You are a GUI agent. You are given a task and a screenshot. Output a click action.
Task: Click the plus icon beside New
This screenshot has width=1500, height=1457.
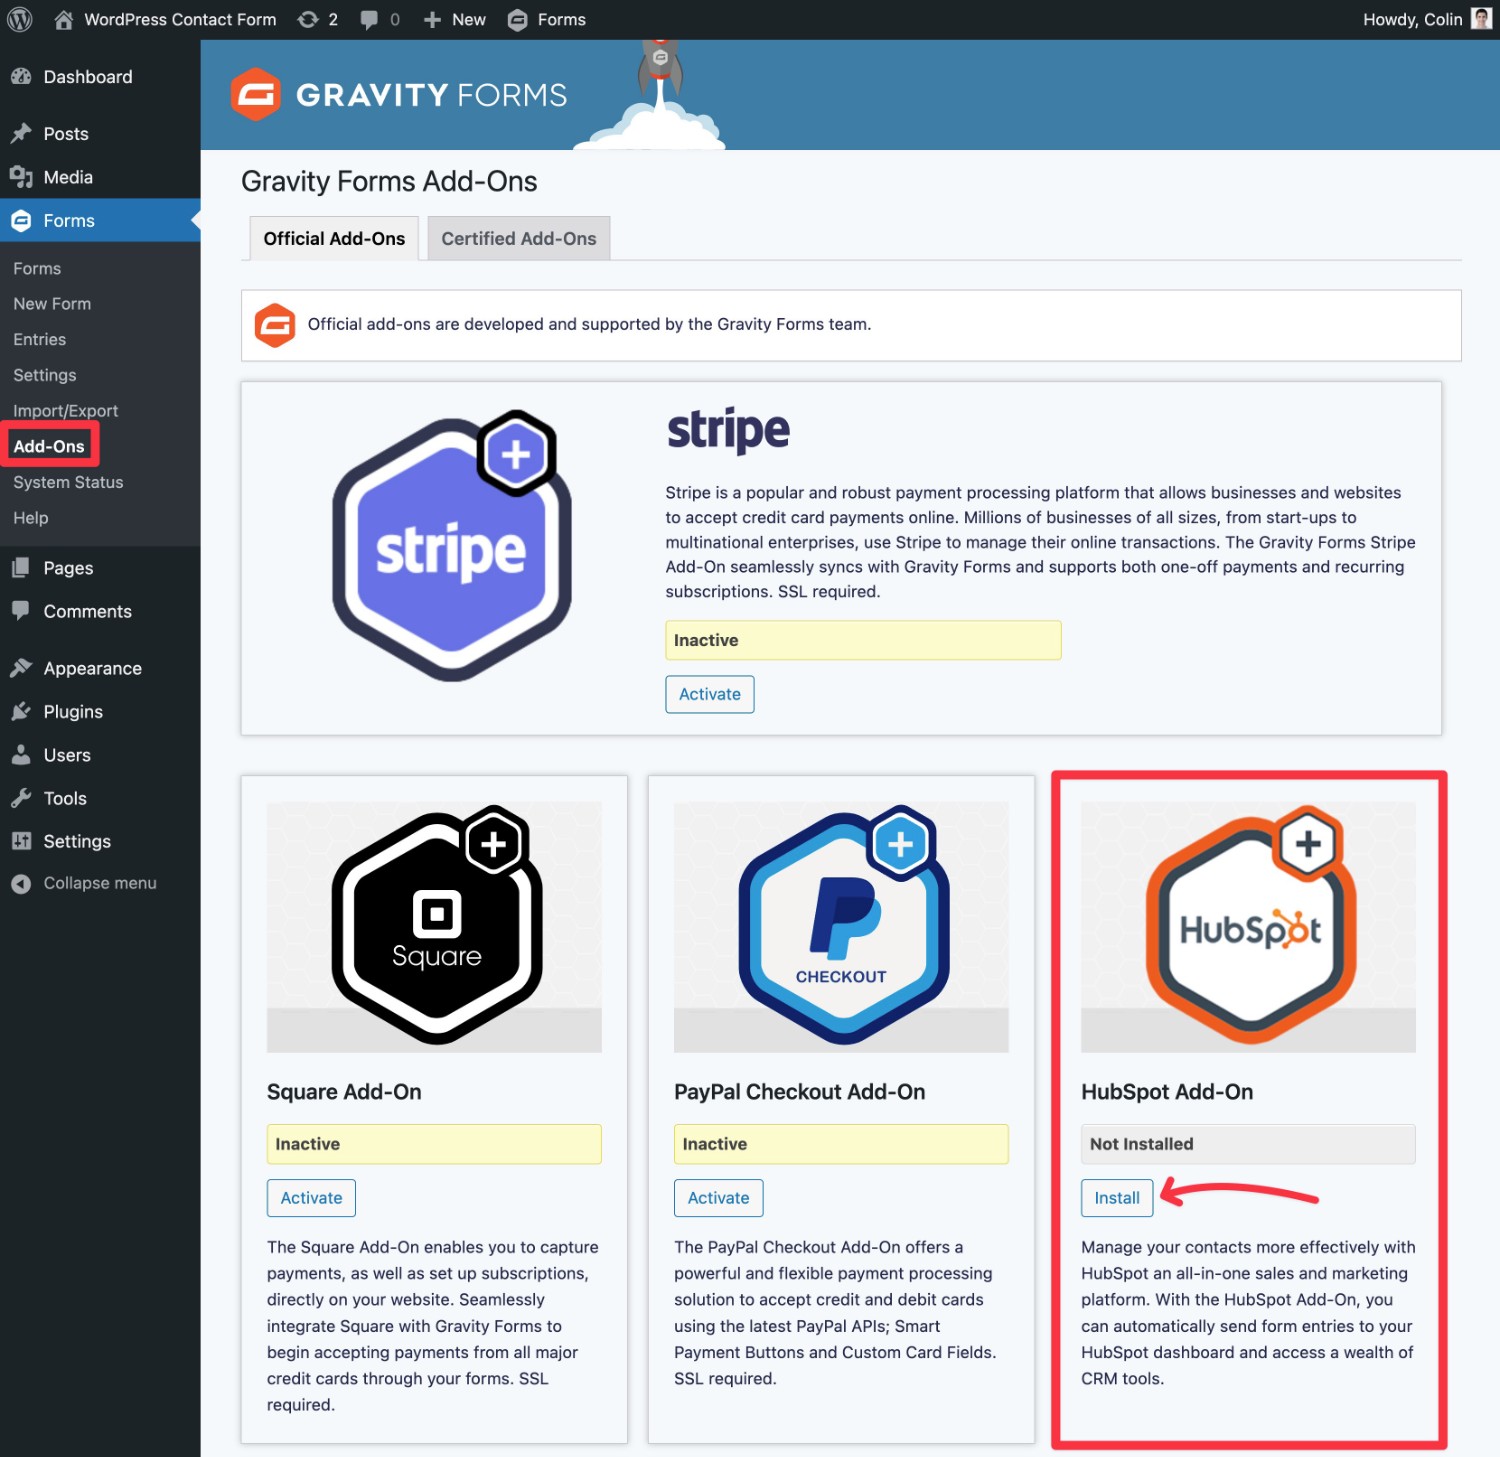432,19
